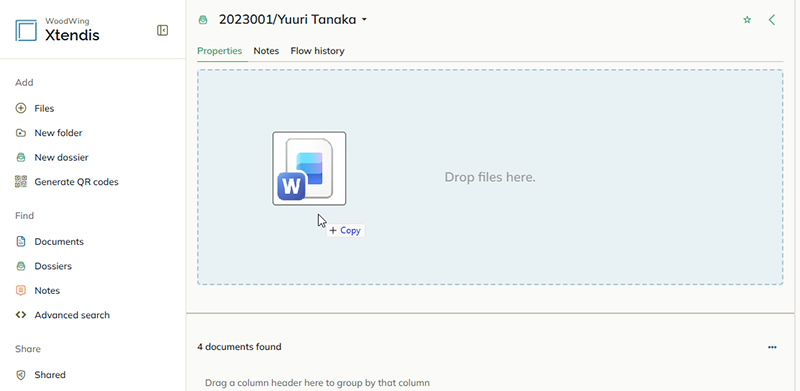Screen dimensions: 800x391
Task: Open Notes under Find in sidebar
Action: pyautogui.click(x=47, y=290)
